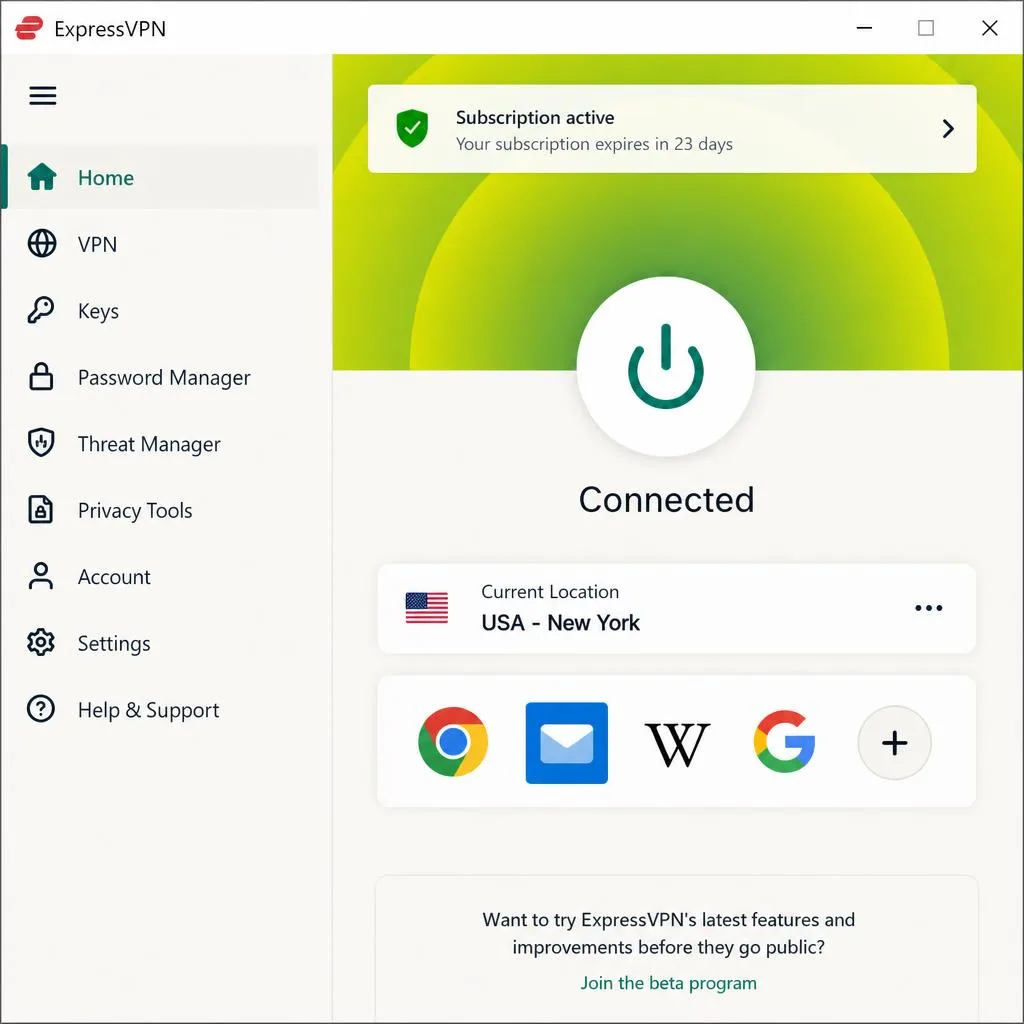Click 'Your subscription expires in 23 days' text
This screenshot has width=1024, height=1024.
(x=594, y=144)
